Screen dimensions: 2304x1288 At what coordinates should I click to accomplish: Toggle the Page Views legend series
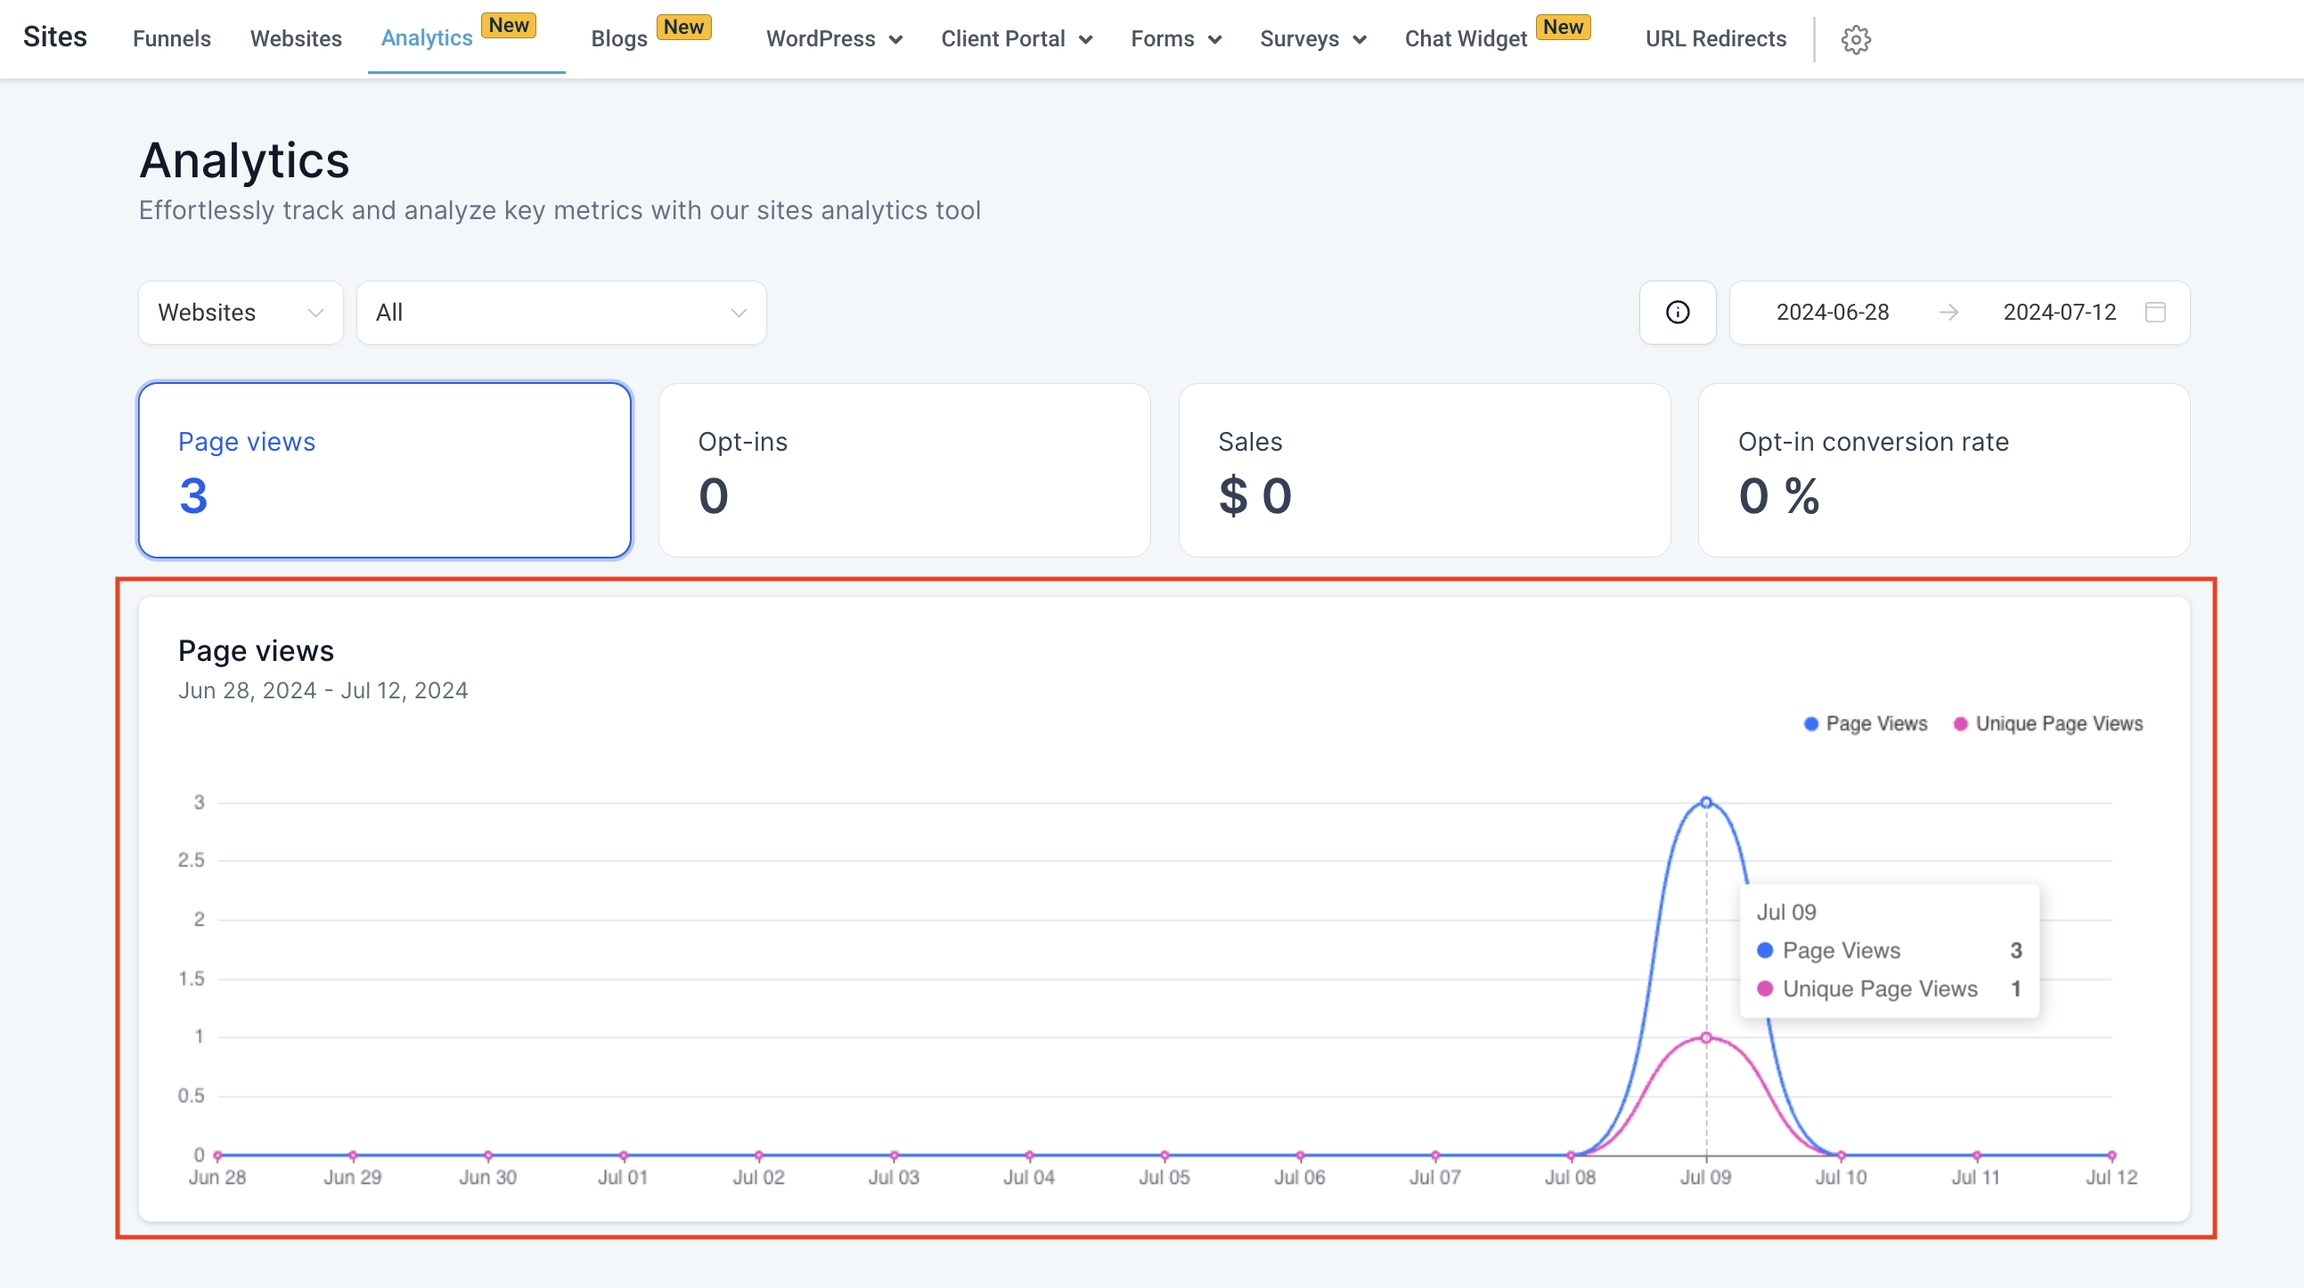point(1865,723)
